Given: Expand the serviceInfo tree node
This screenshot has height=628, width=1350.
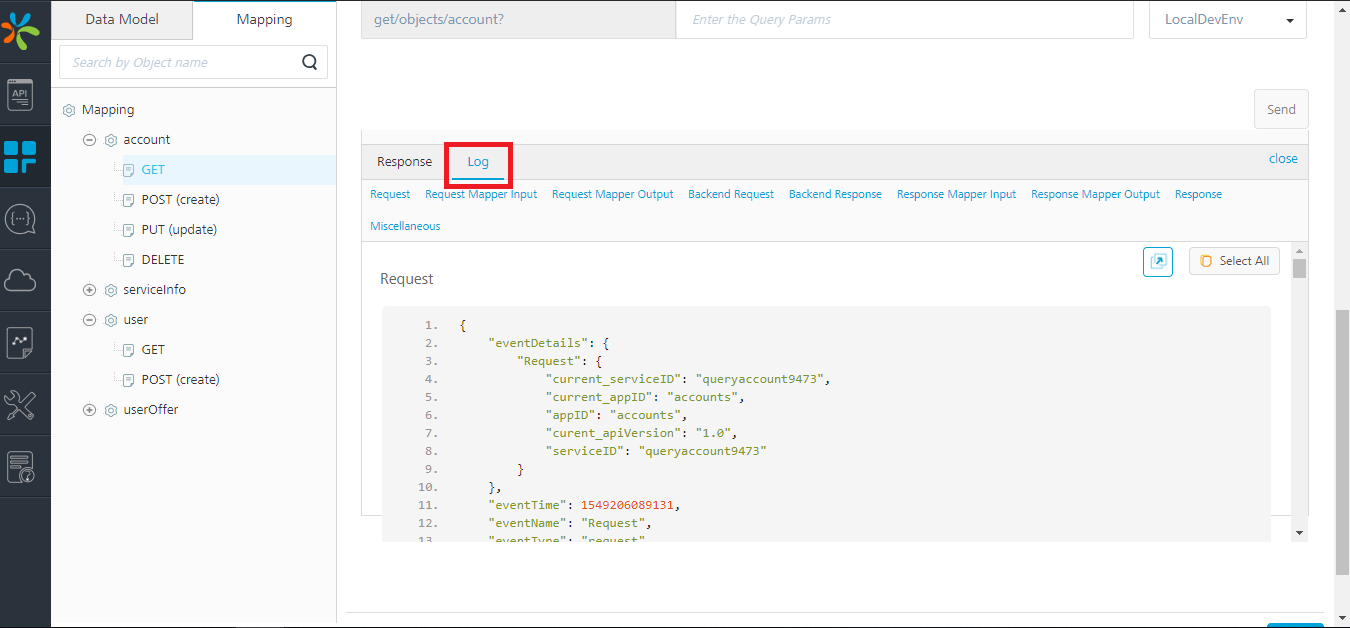Looking at the screenshot, I should click(89, 289).
